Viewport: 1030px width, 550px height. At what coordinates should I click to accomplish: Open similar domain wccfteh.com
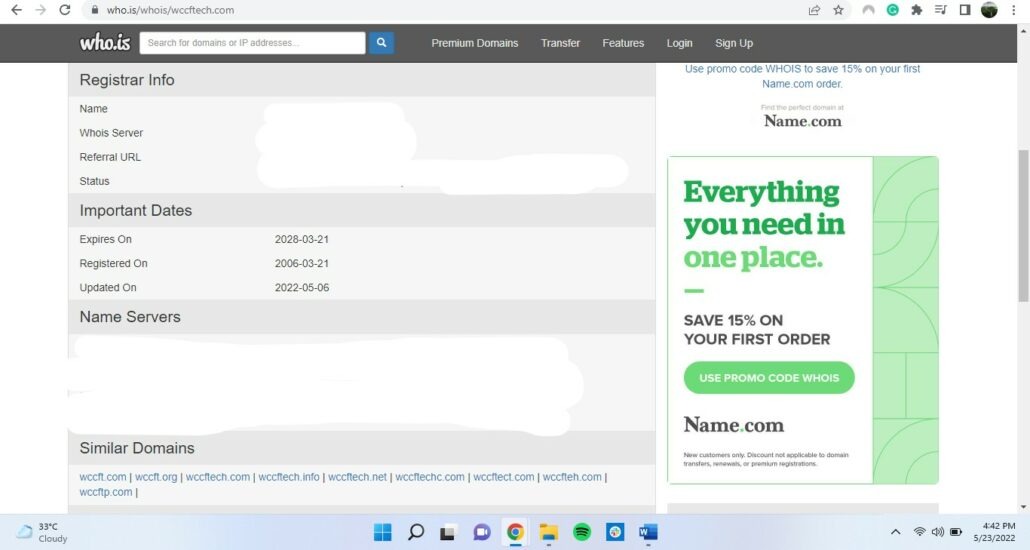(x=572, y=477)
